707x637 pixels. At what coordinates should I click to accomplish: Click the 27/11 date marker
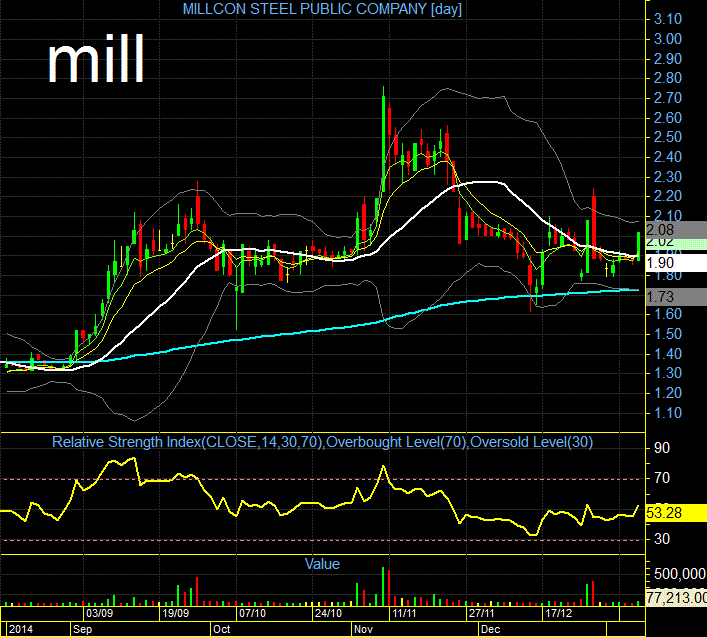coord(481,613)
